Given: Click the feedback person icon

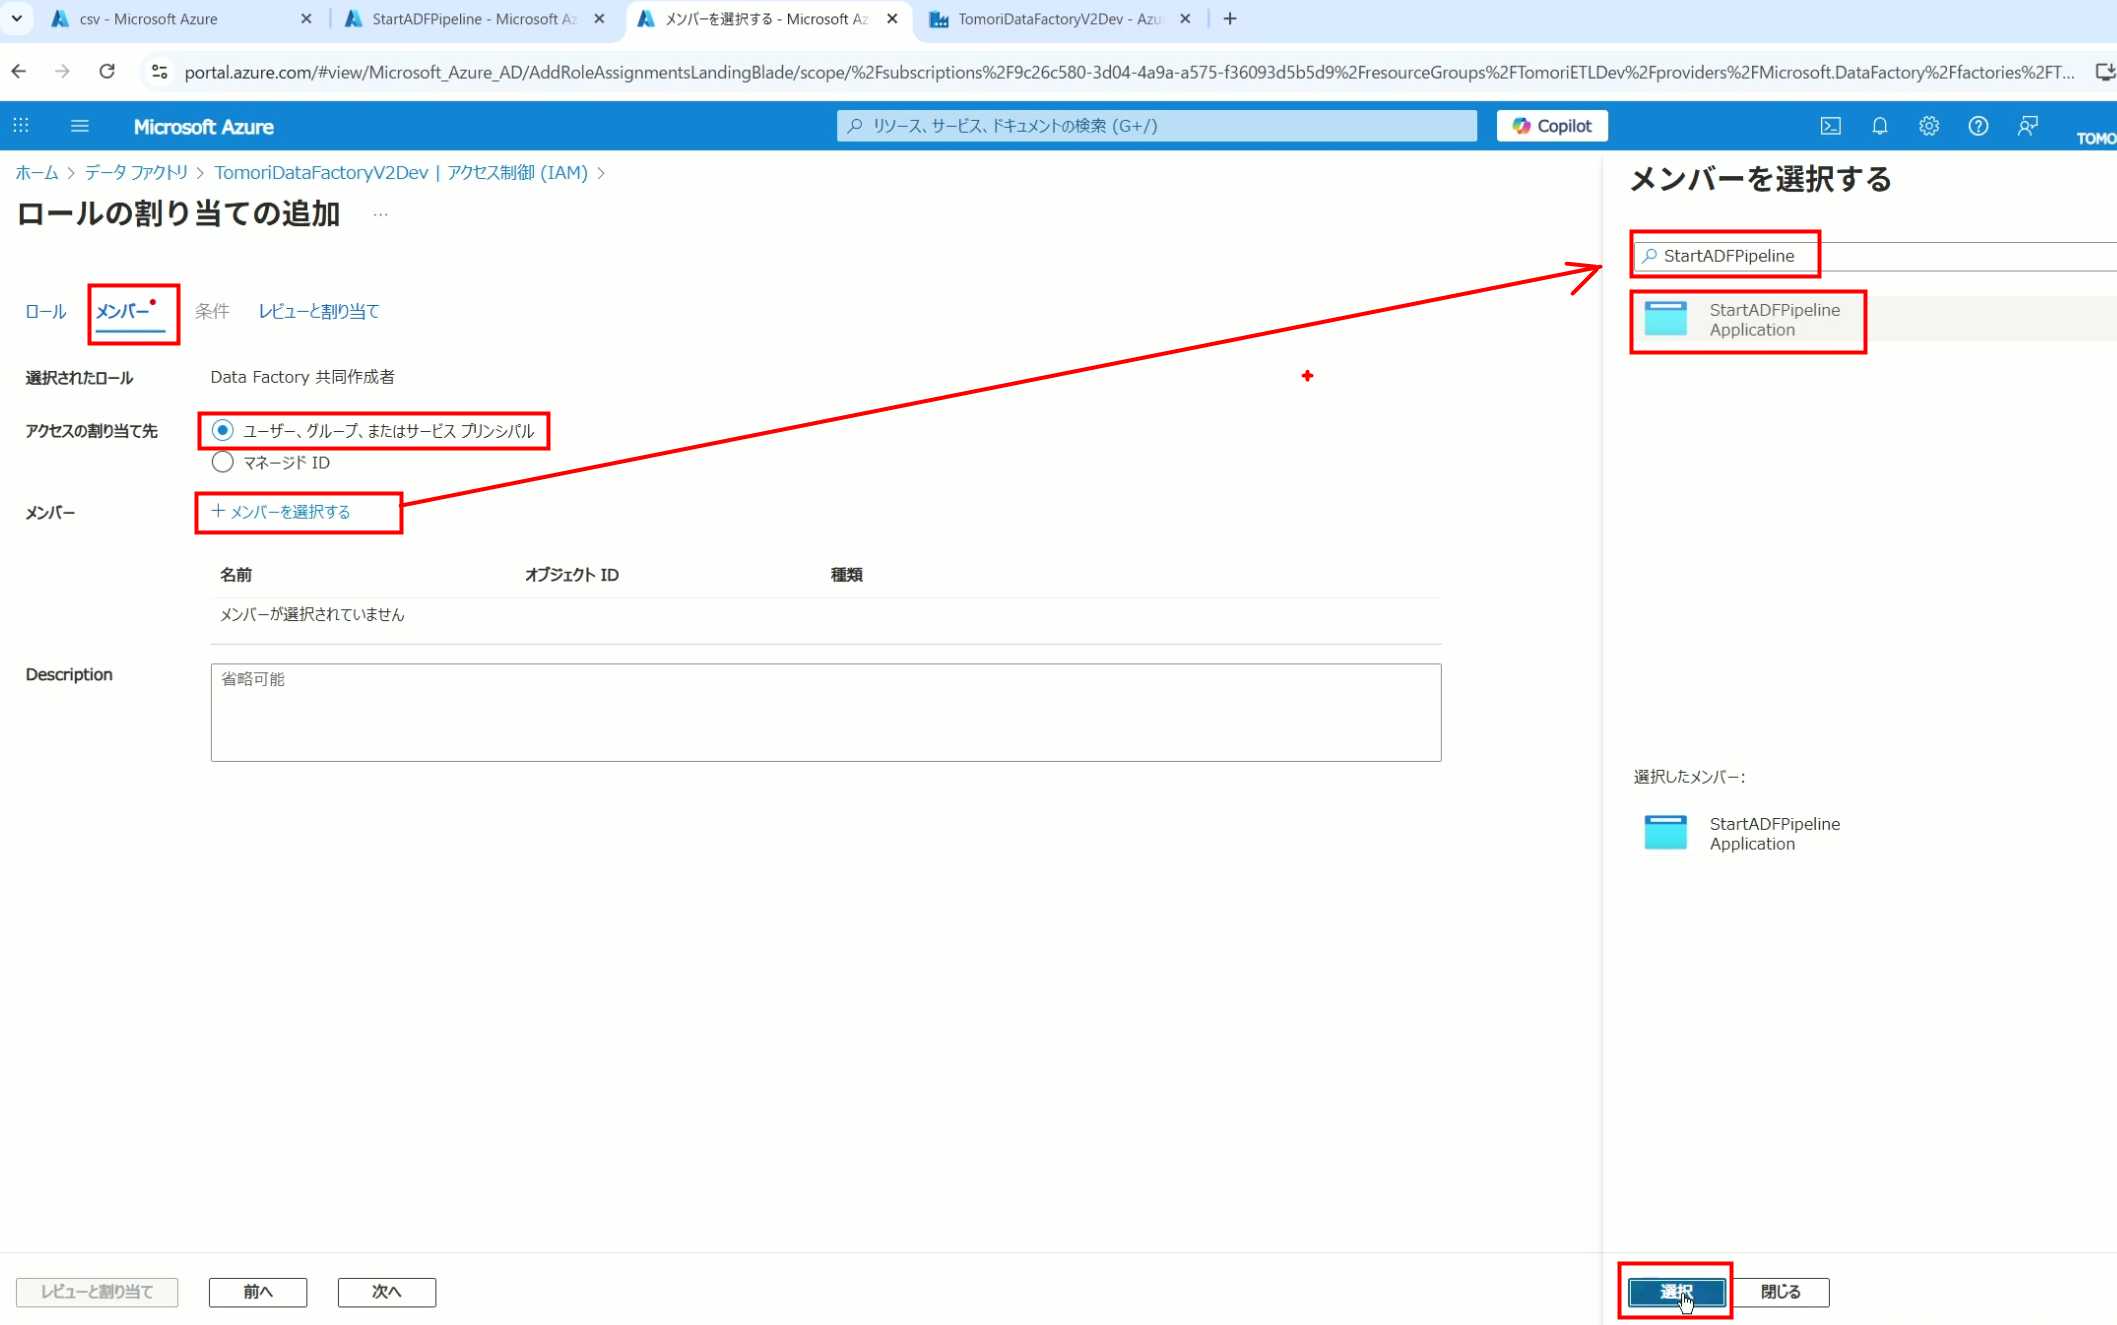Looking at the screenshot, I should pyautogui.click(x=2027, y=126).
